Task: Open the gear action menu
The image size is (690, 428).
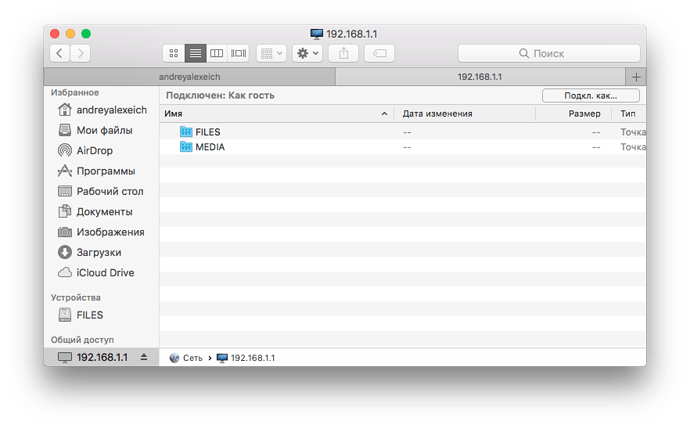Action: tap(307, 53)
